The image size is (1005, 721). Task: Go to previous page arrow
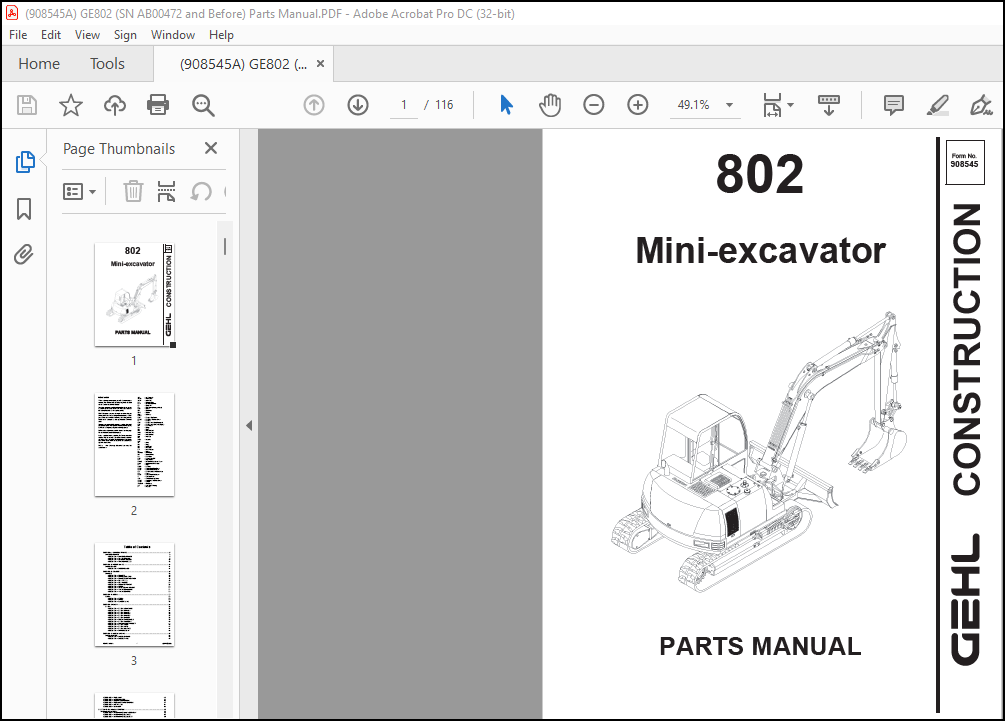(314, 105)
